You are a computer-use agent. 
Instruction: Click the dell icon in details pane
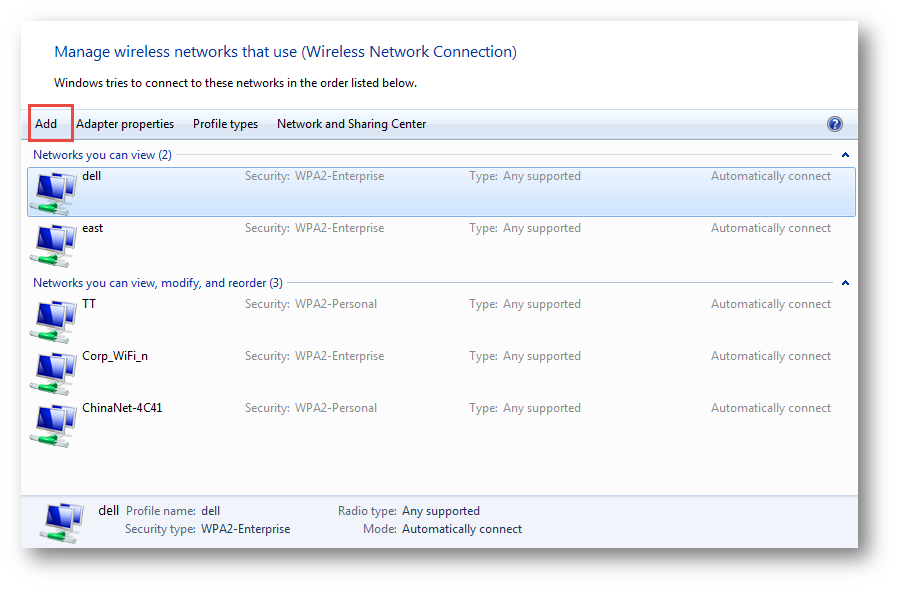point(63,523)
